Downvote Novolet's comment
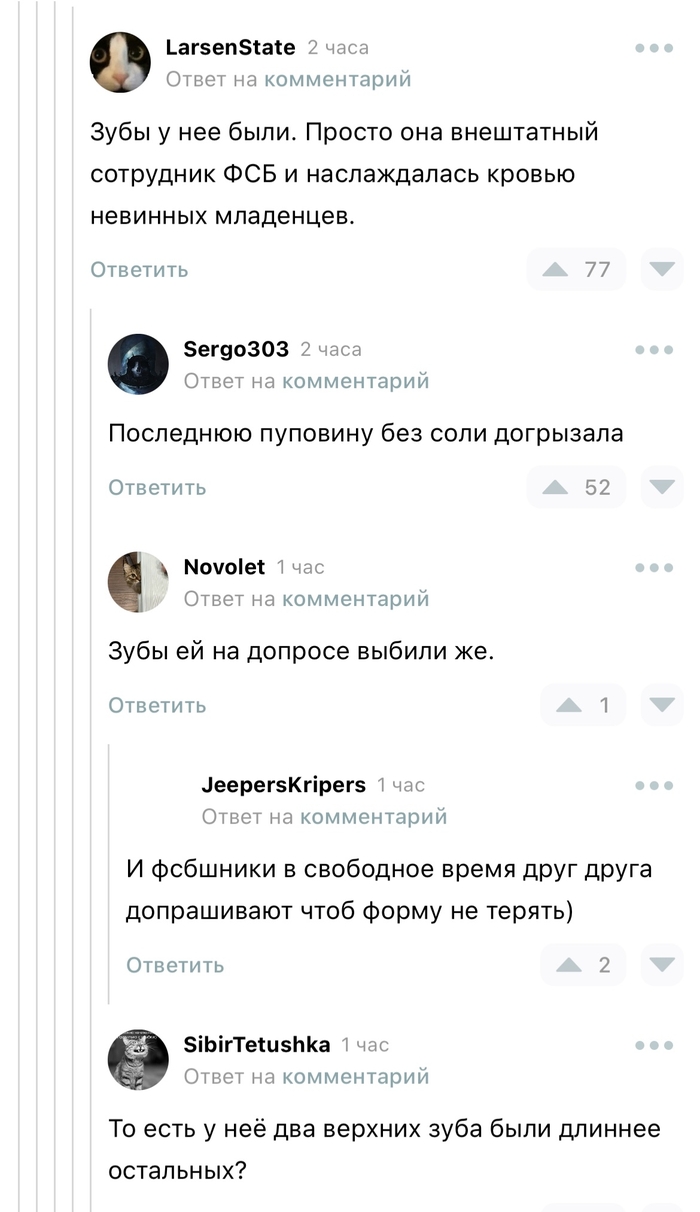Screen dimensions: 700x1212 (662, 706)
